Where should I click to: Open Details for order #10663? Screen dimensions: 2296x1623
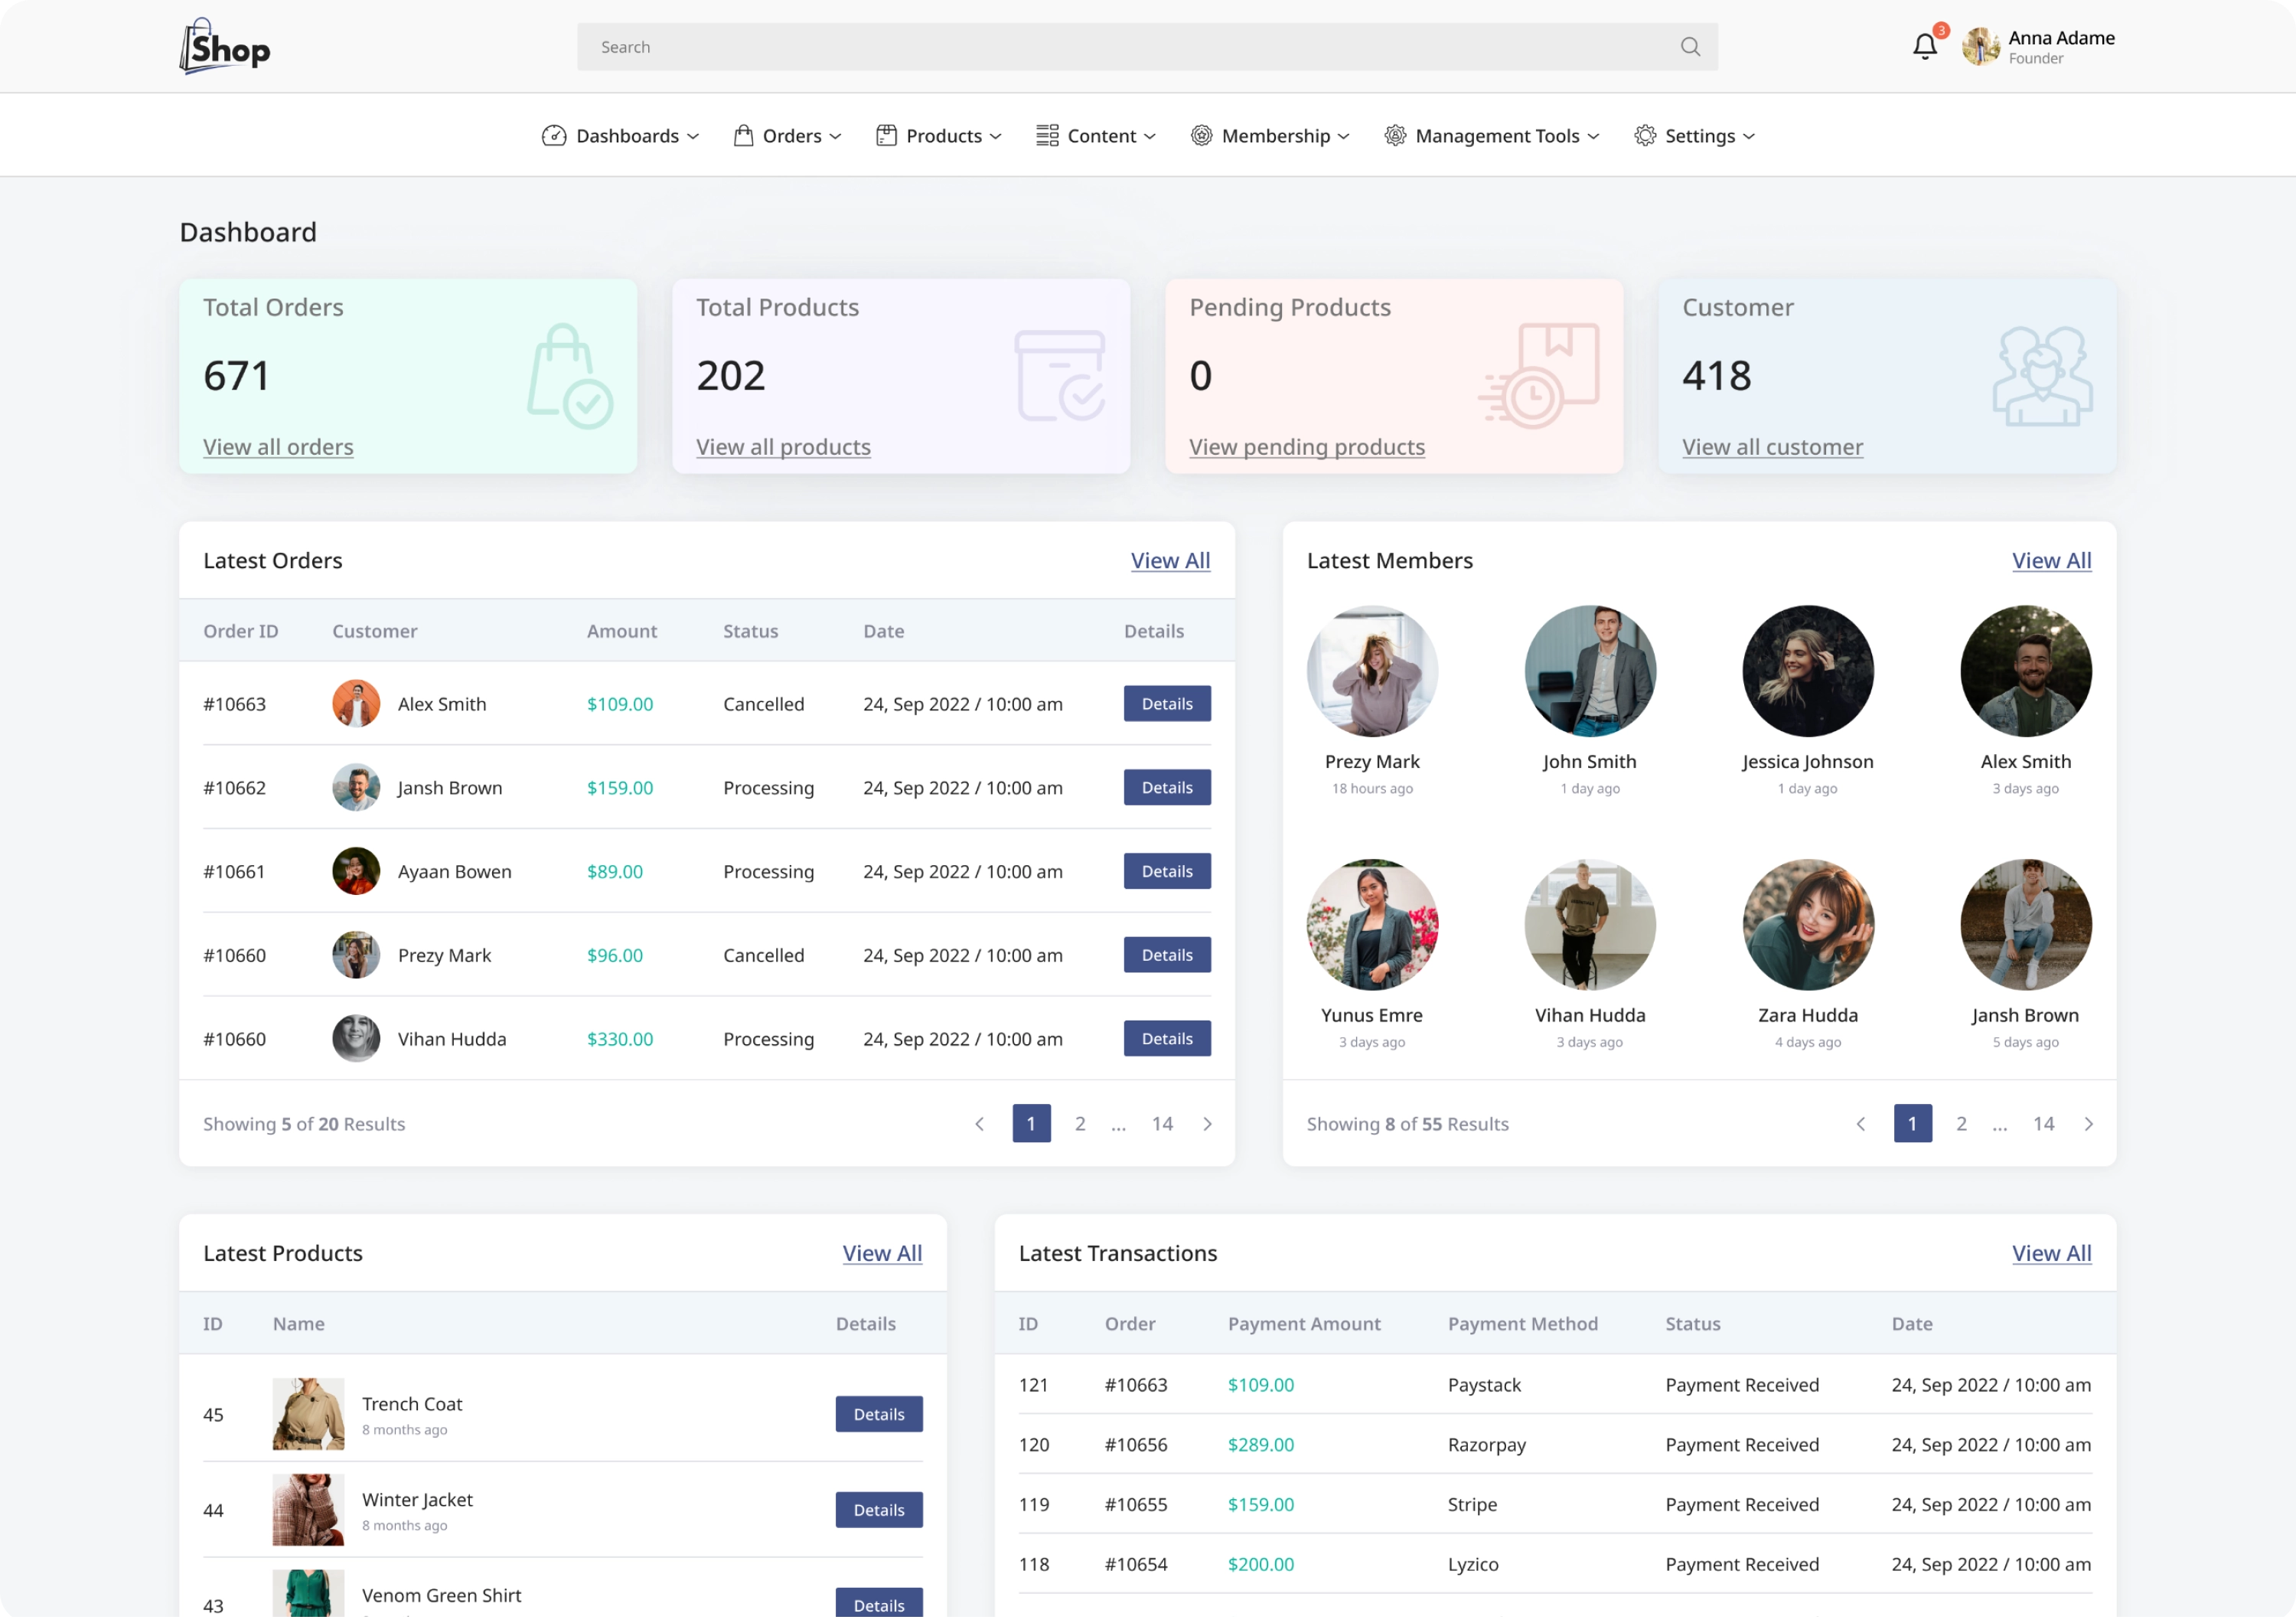tap(1167, 704)
